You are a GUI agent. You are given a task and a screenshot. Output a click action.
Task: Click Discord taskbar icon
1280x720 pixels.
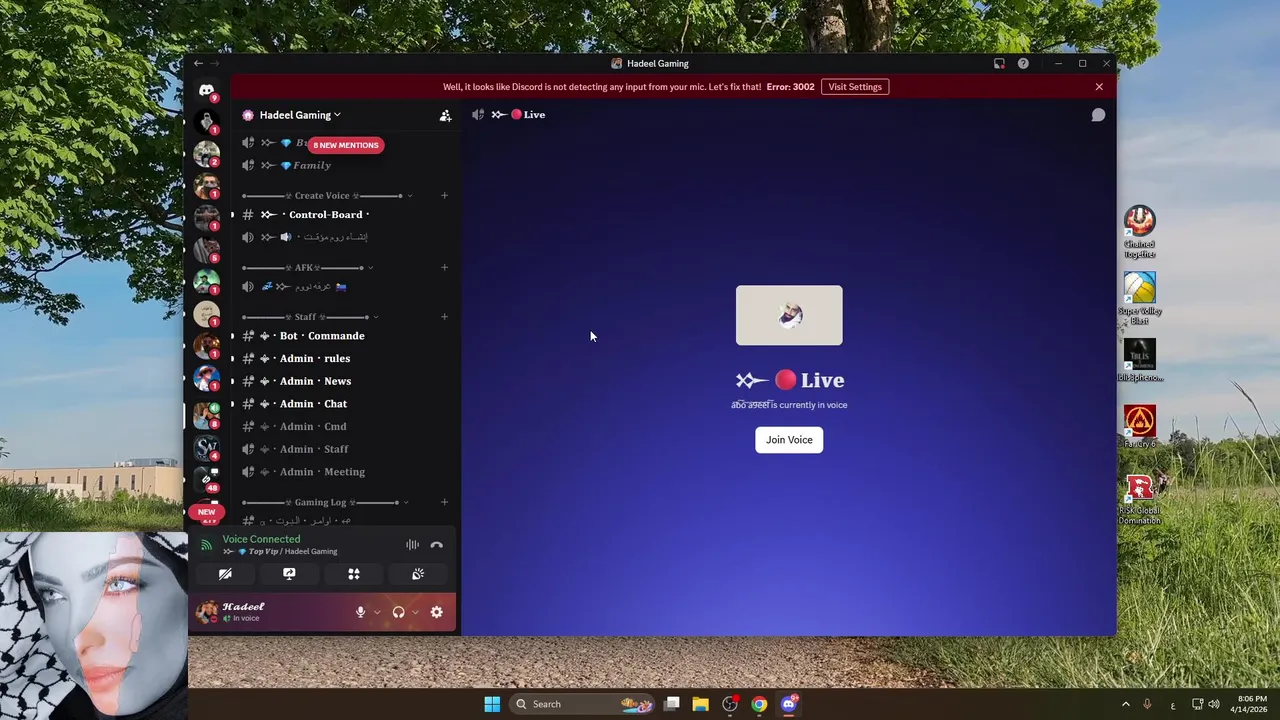(x=788, y=704)
